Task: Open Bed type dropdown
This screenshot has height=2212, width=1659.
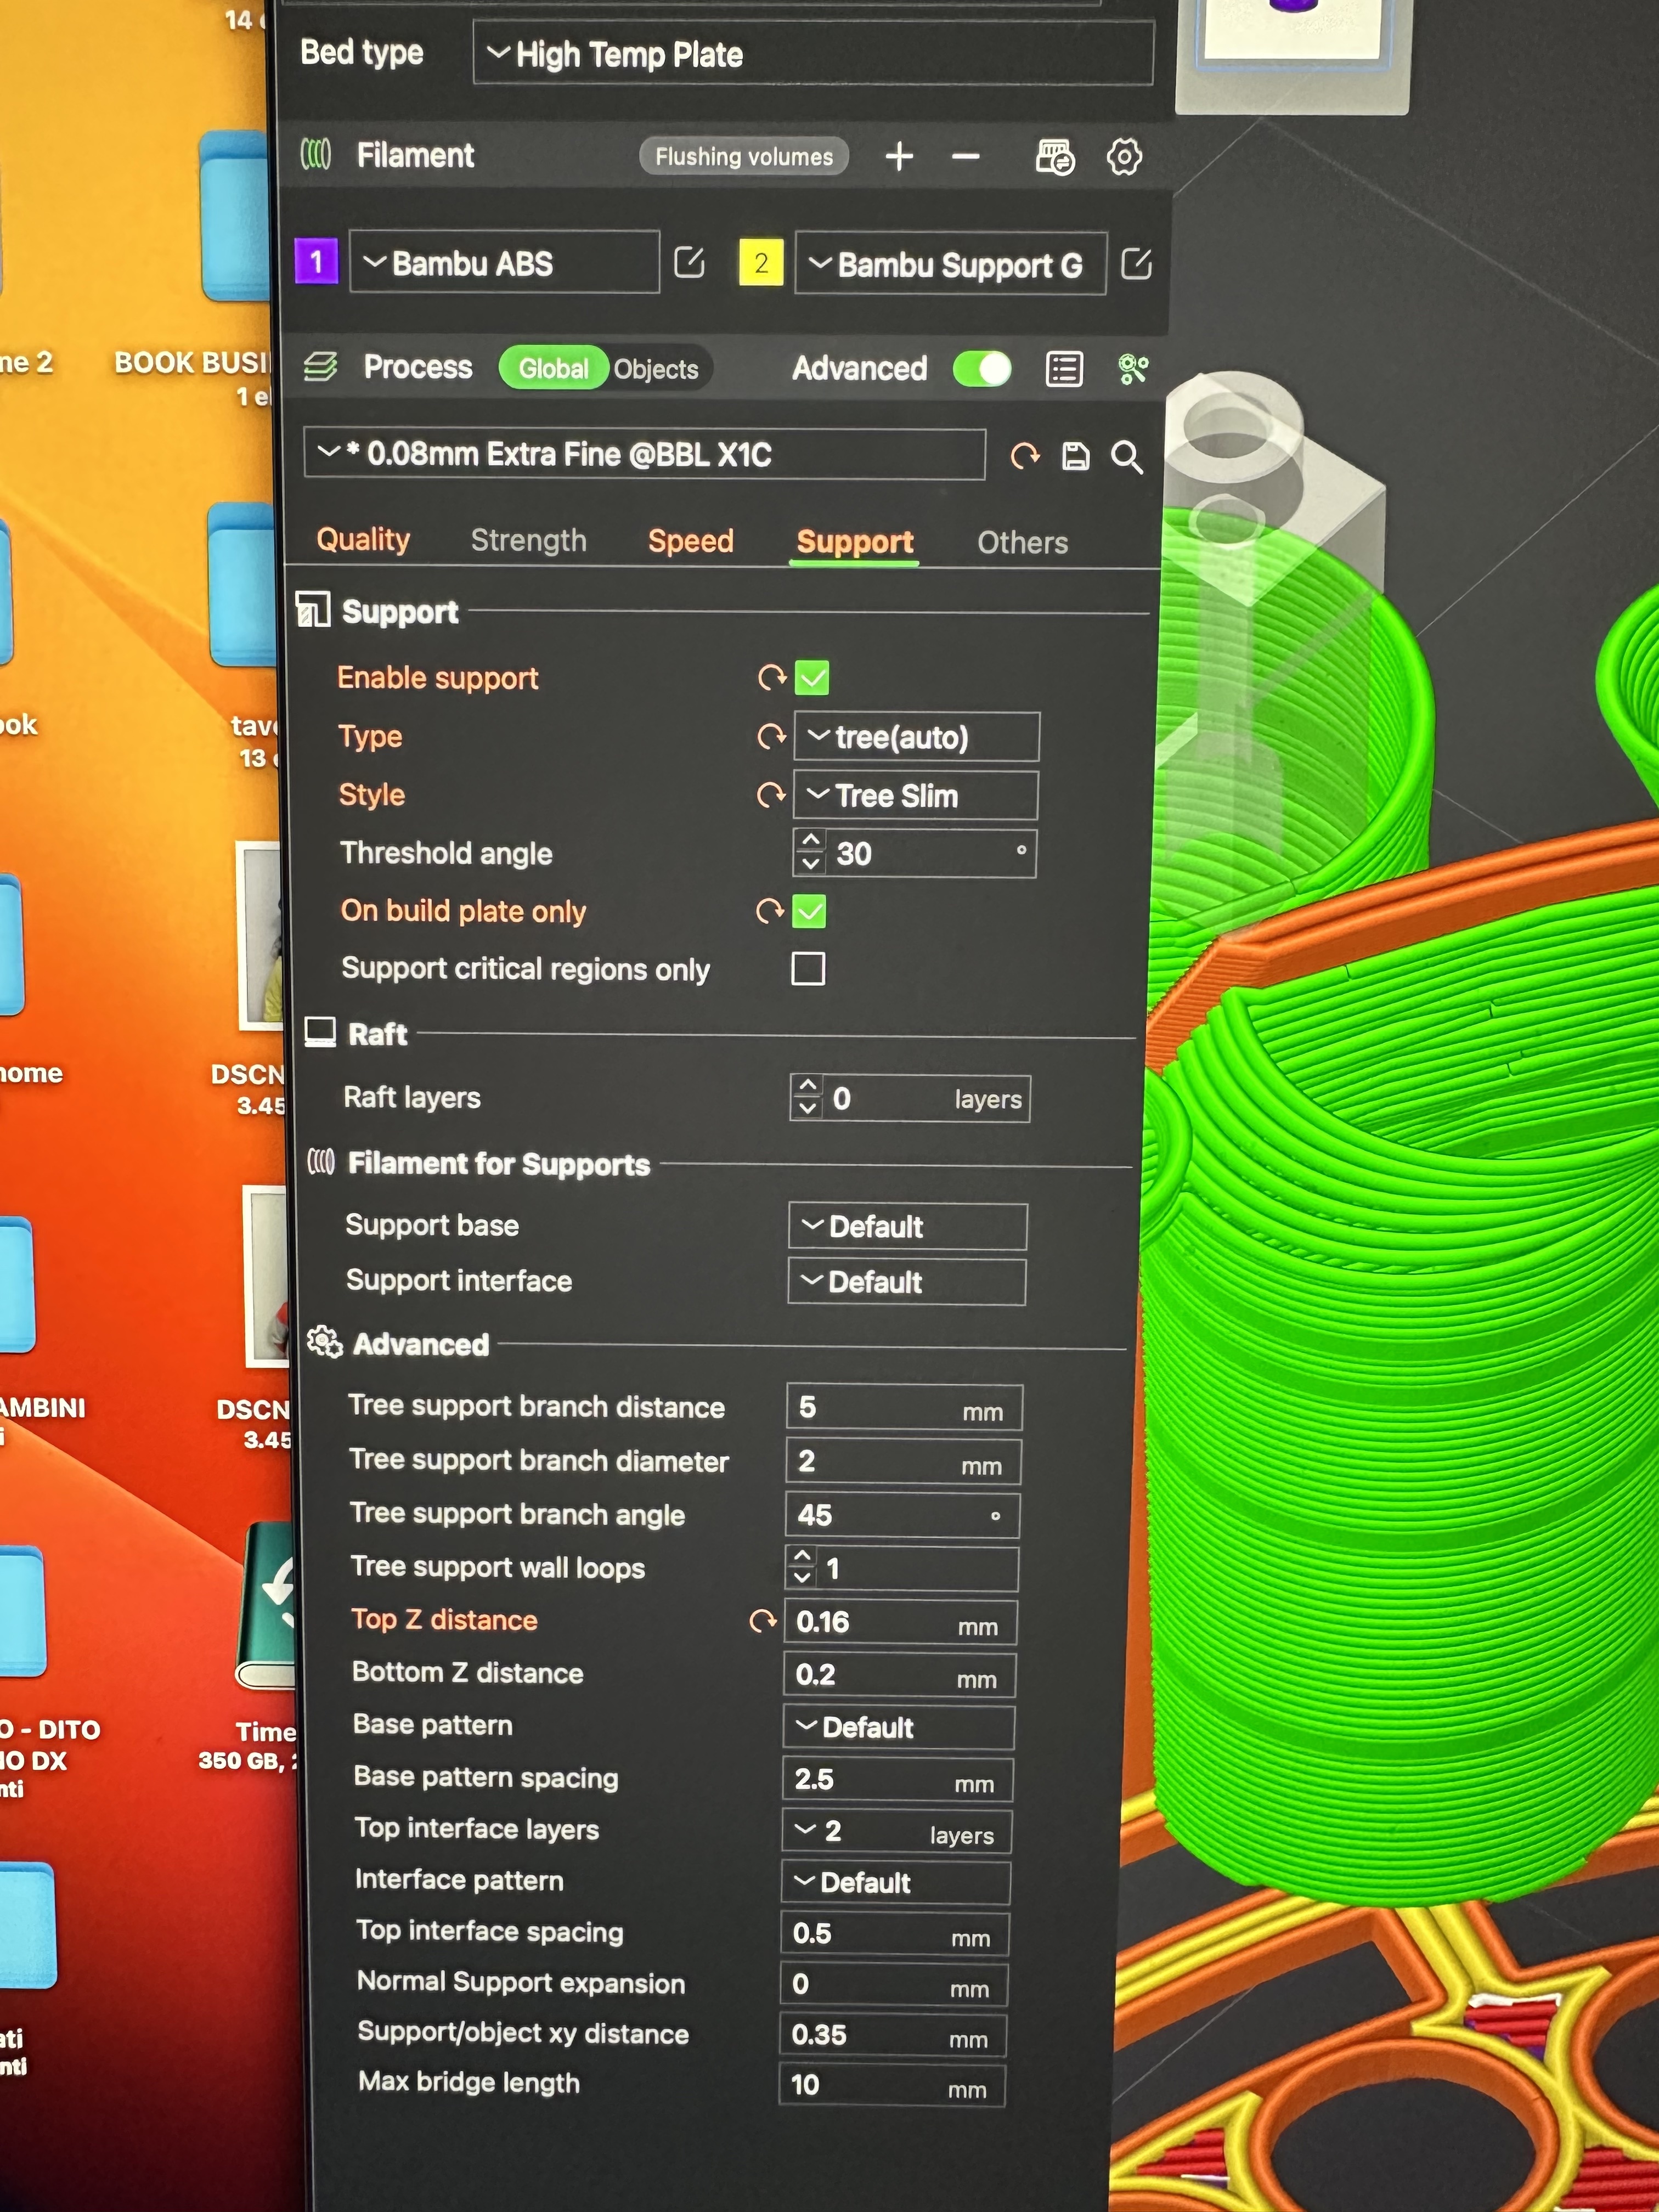Action: (x=813, y=54)
